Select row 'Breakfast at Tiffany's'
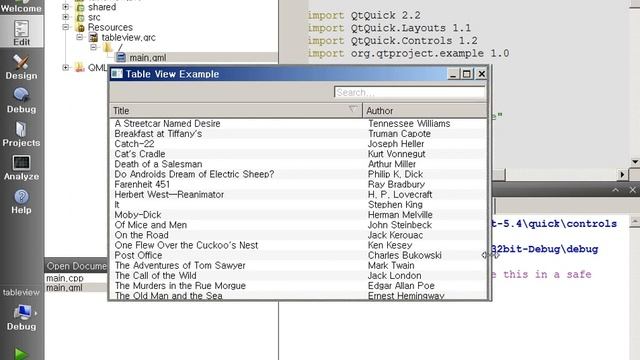Image resolution: width=640 pixels, height=360 pixels. 298,133
